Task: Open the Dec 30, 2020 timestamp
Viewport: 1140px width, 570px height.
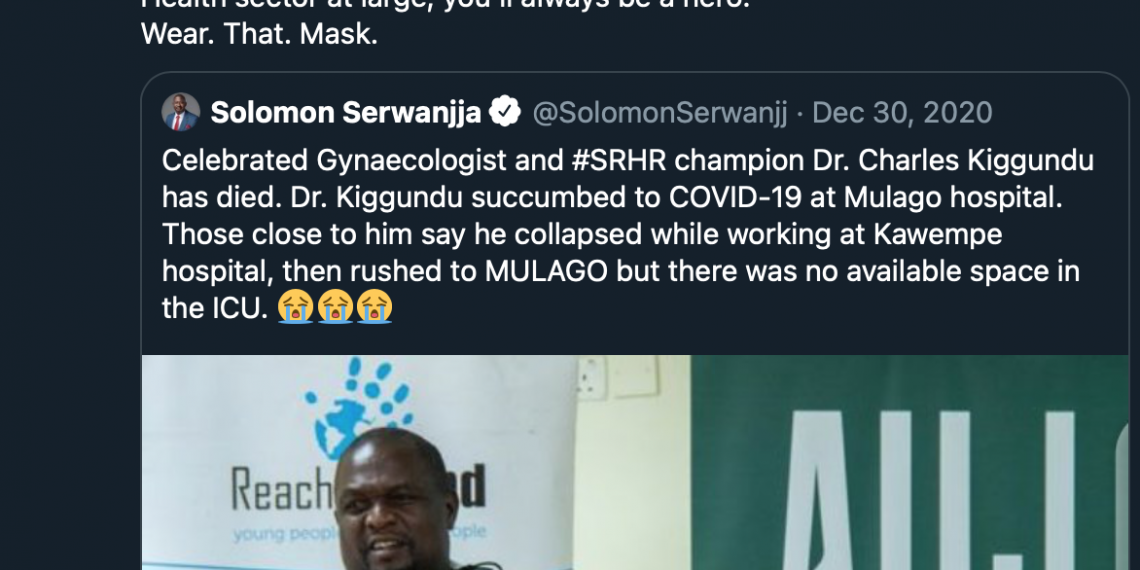Action: (x=902, y=112)
